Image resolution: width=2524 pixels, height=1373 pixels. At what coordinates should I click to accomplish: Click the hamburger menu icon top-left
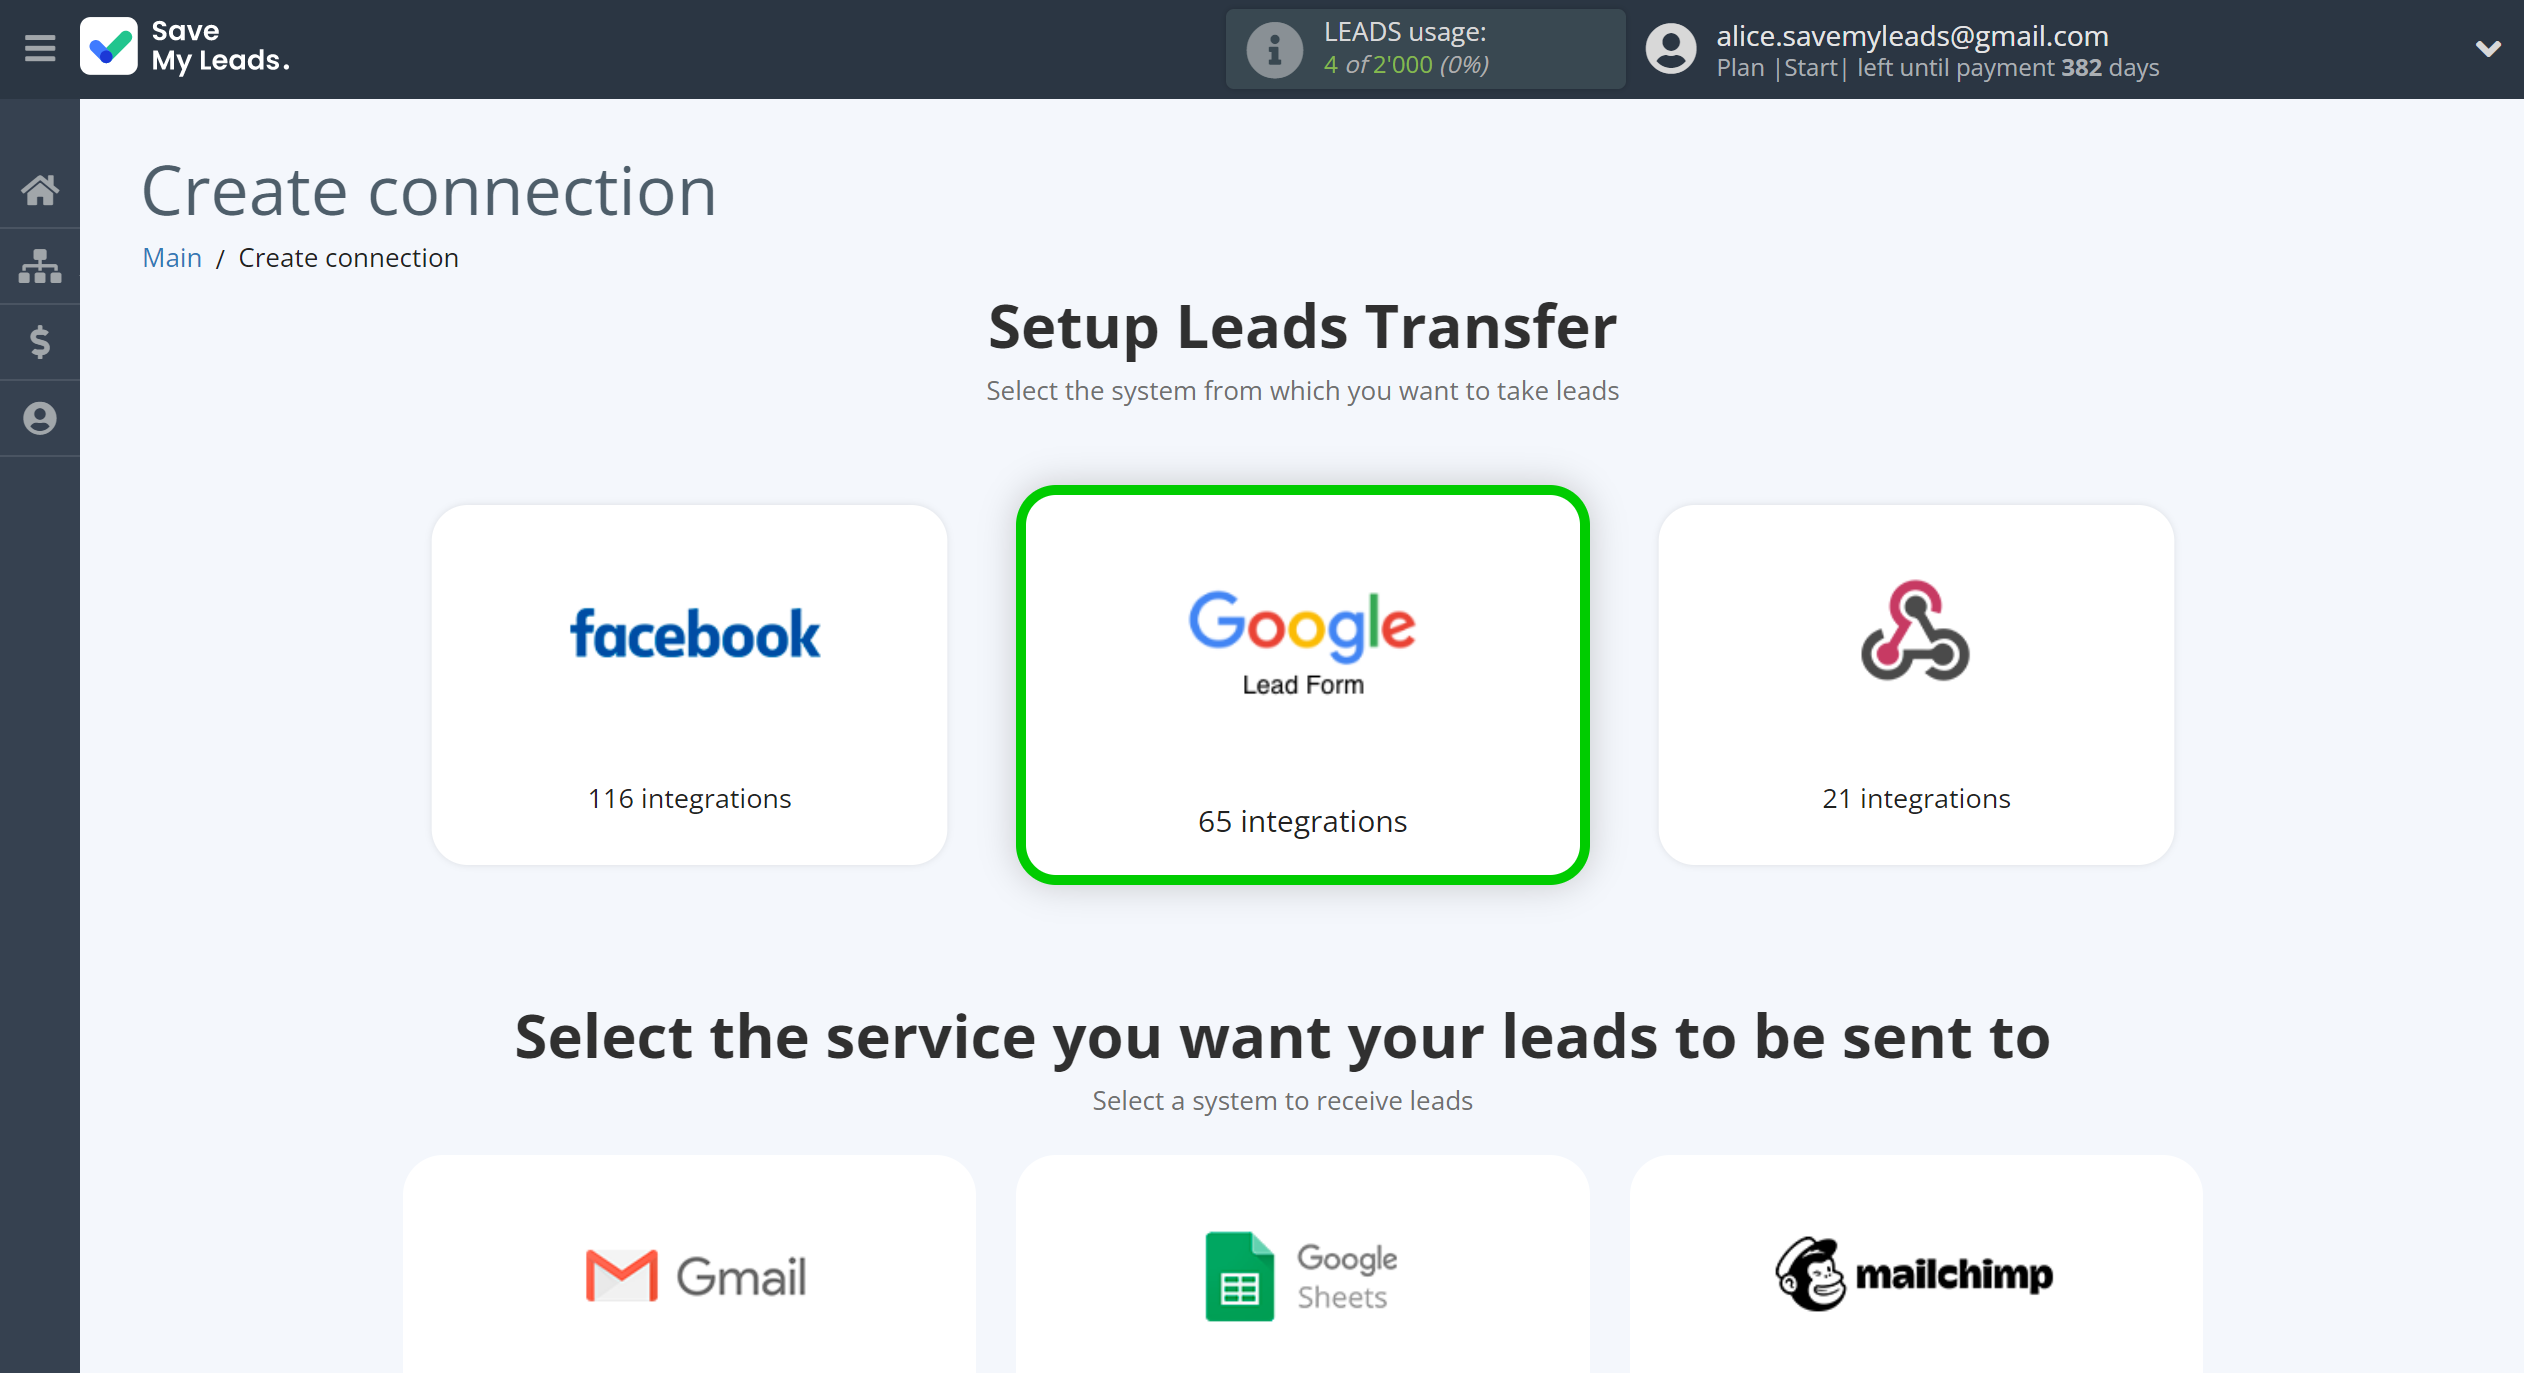click(x=41, y=47)
